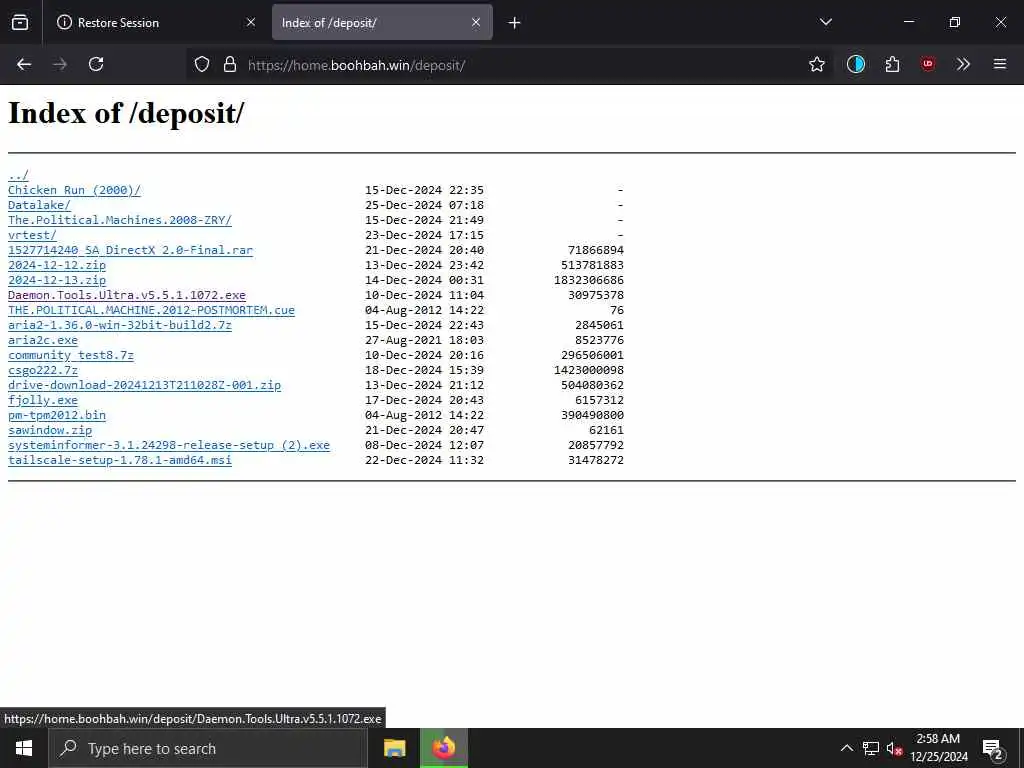The height and width of the screenshot is (768, 1024).
Task: Download tailscale-setup-1.78.1-amd64.msi
Action: [x=120, y=460]
